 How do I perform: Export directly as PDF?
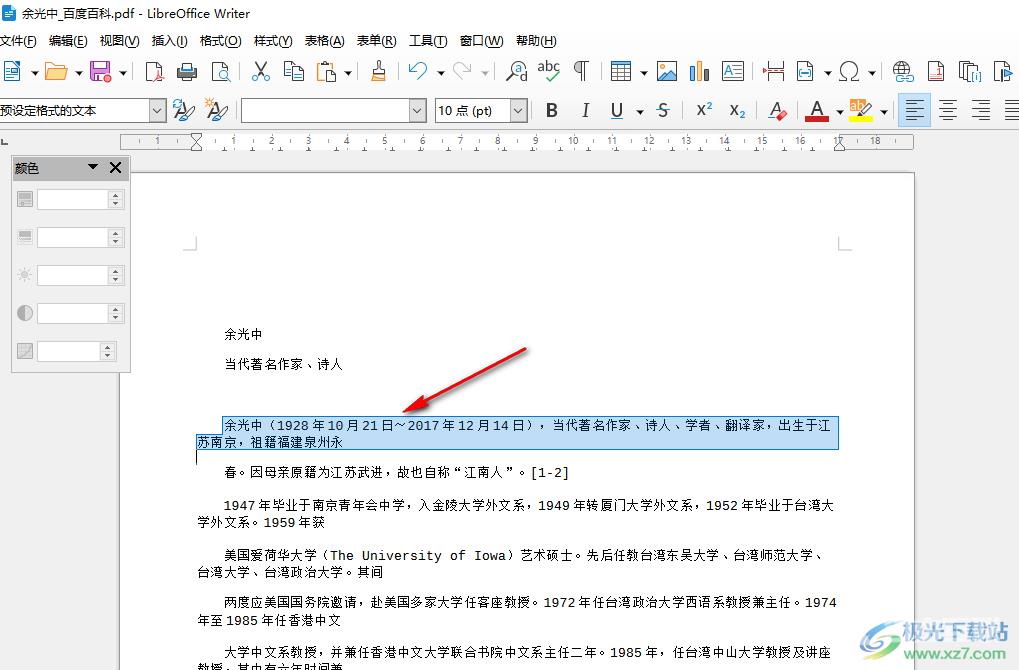[x=155, y=71]
